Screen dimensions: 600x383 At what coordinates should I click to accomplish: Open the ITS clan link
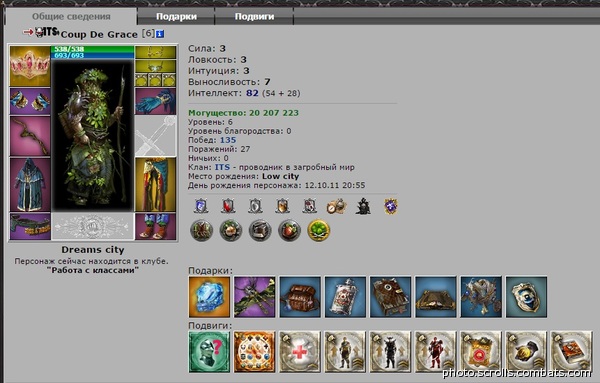pyautogui.click(x=222, y=167)
